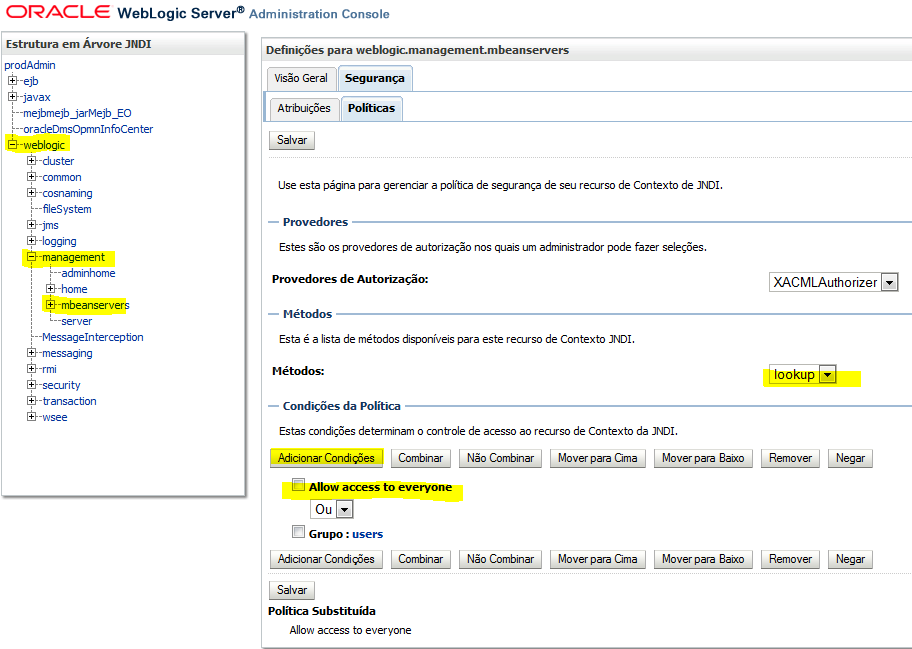Screen dimensions: 912x649
Task: Click the weblogic tree link
Action: click(x=44, y=145)
